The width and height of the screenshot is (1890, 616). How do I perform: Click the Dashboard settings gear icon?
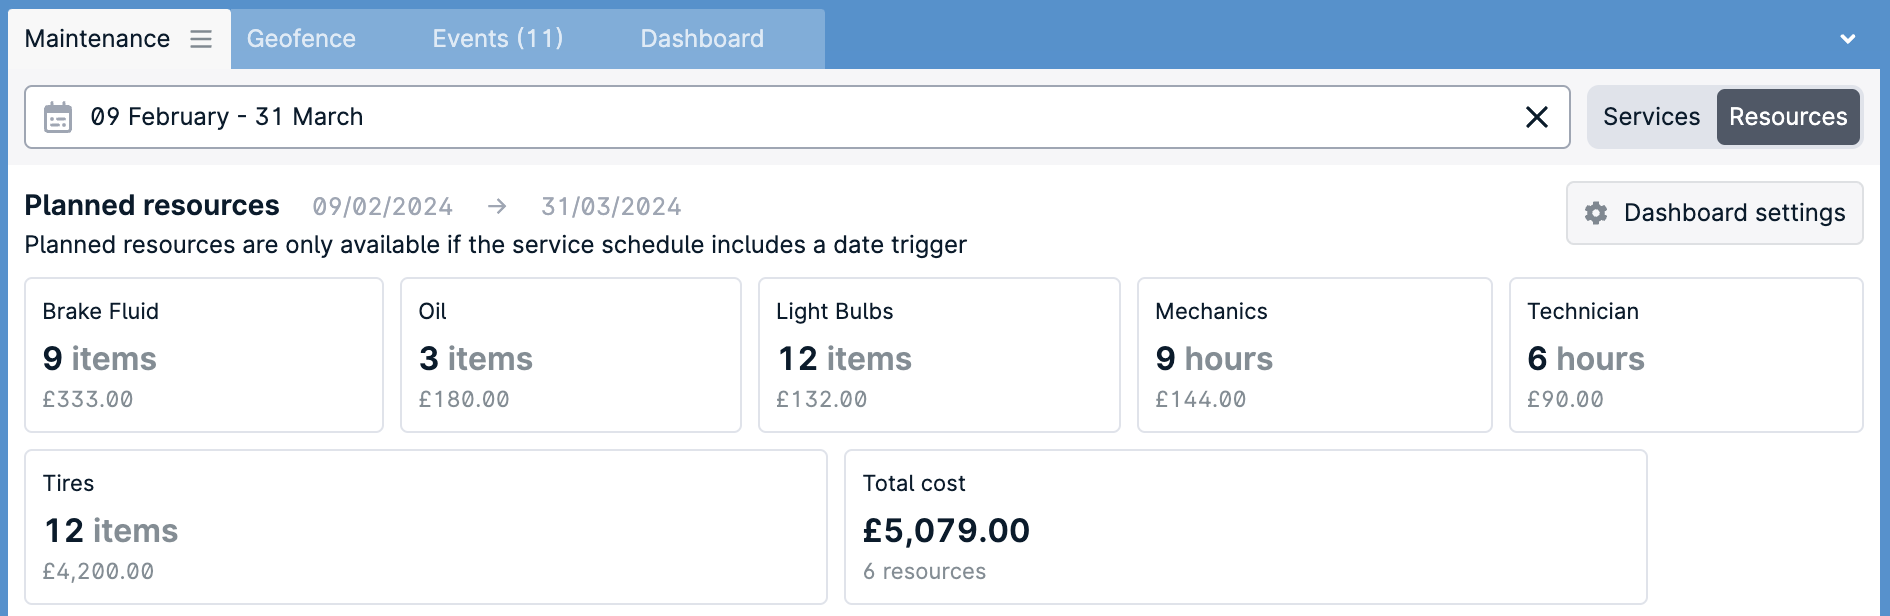point(1596,213)
